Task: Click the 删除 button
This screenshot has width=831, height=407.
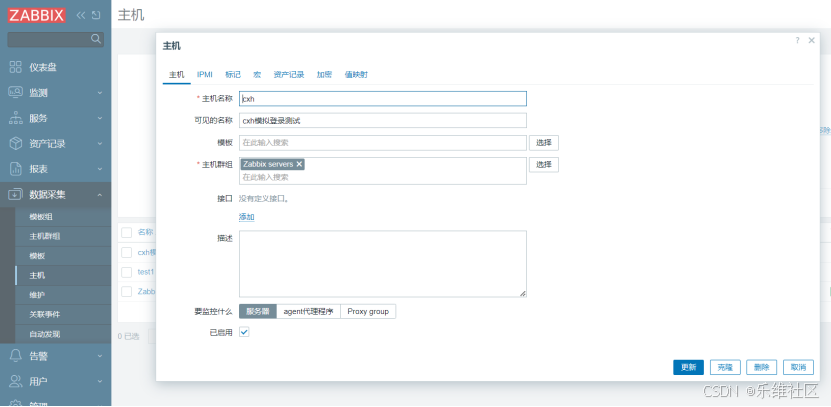Action: point(762,367)
